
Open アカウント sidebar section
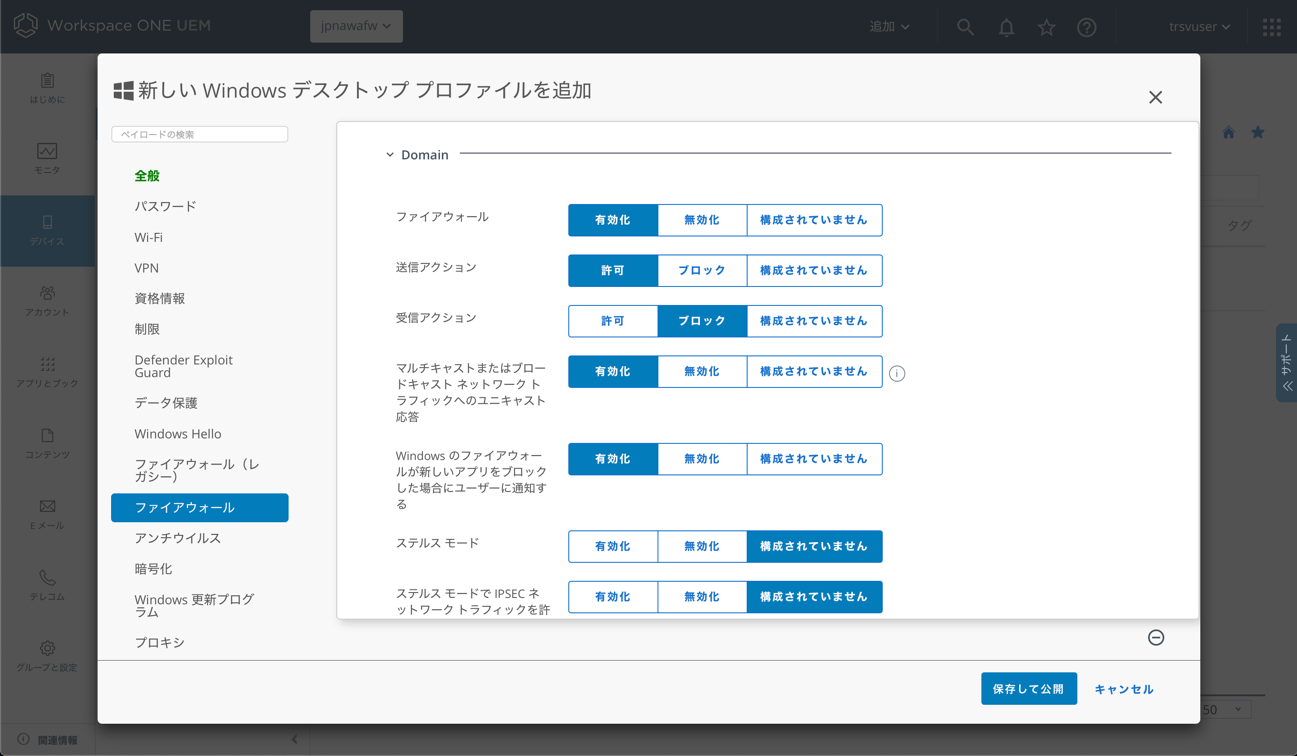(x=47, y=301)
